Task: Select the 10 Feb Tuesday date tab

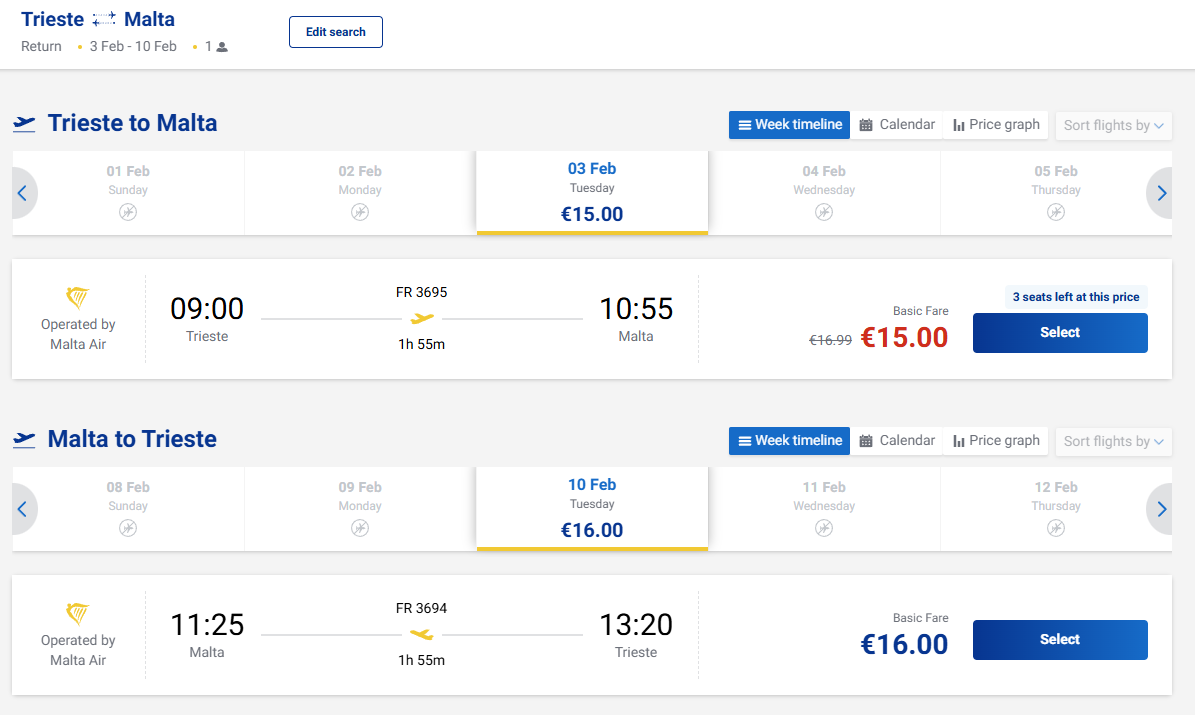Action: pyautogui.click(x=592, y=508)
